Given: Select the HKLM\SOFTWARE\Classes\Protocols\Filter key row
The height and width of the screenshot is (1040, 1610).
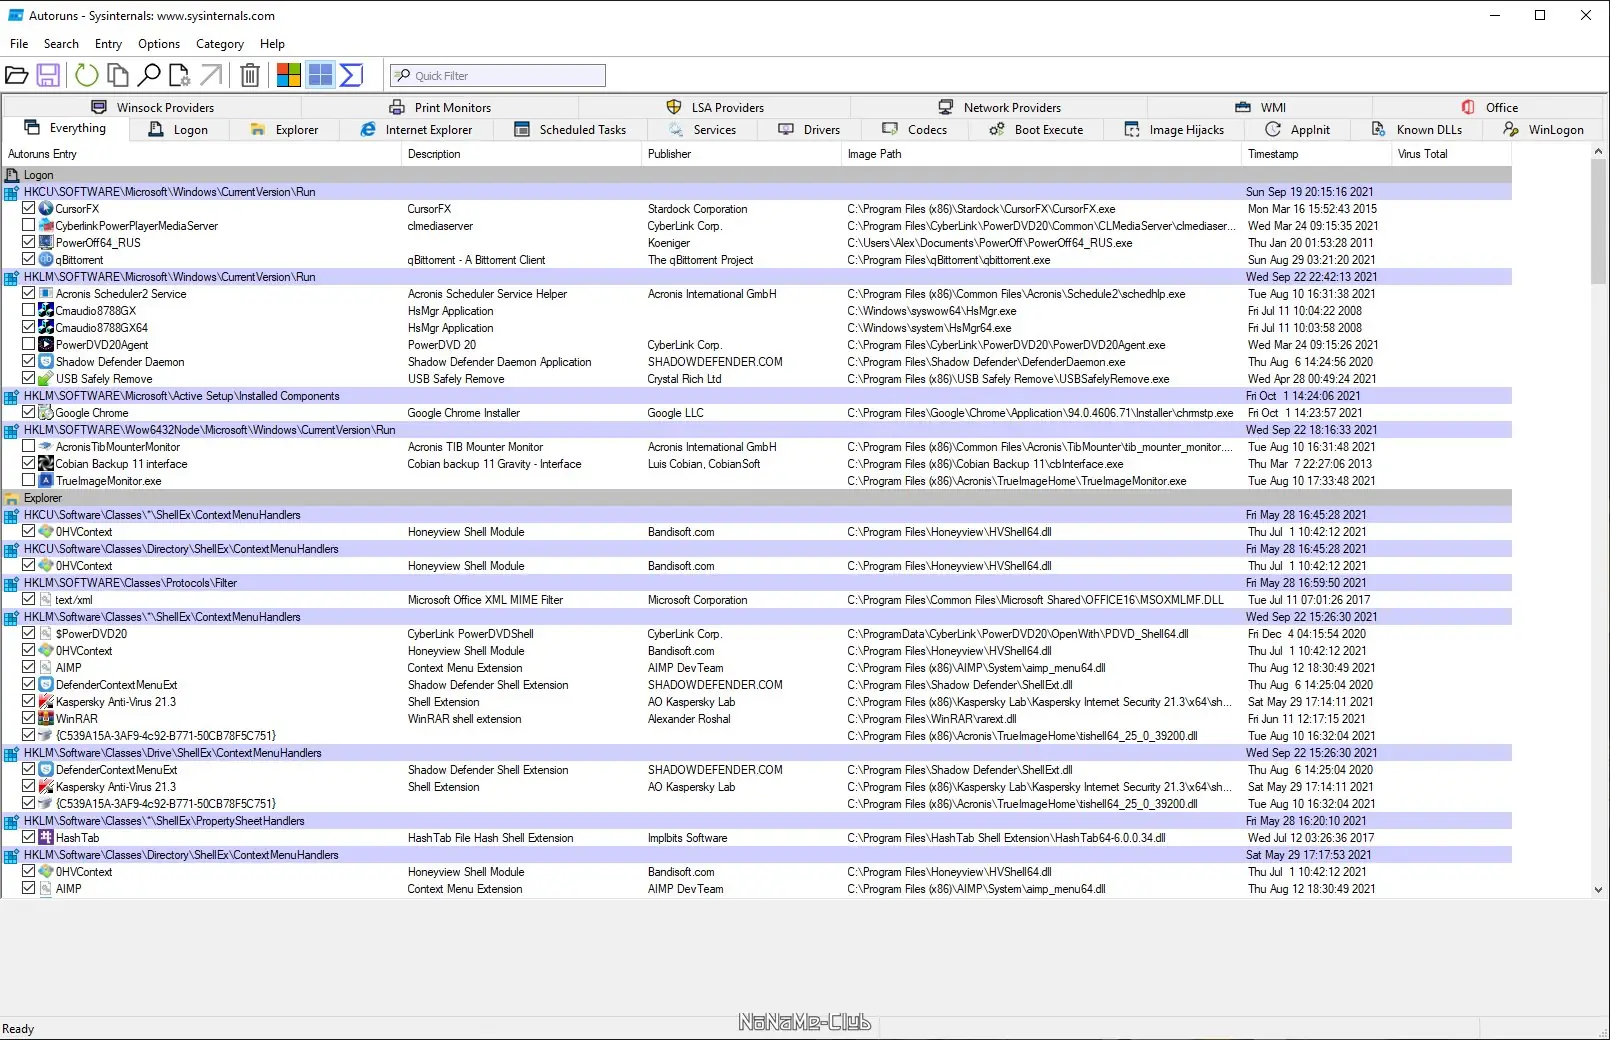Looking at the screenshot, I should tap(757, 583).
